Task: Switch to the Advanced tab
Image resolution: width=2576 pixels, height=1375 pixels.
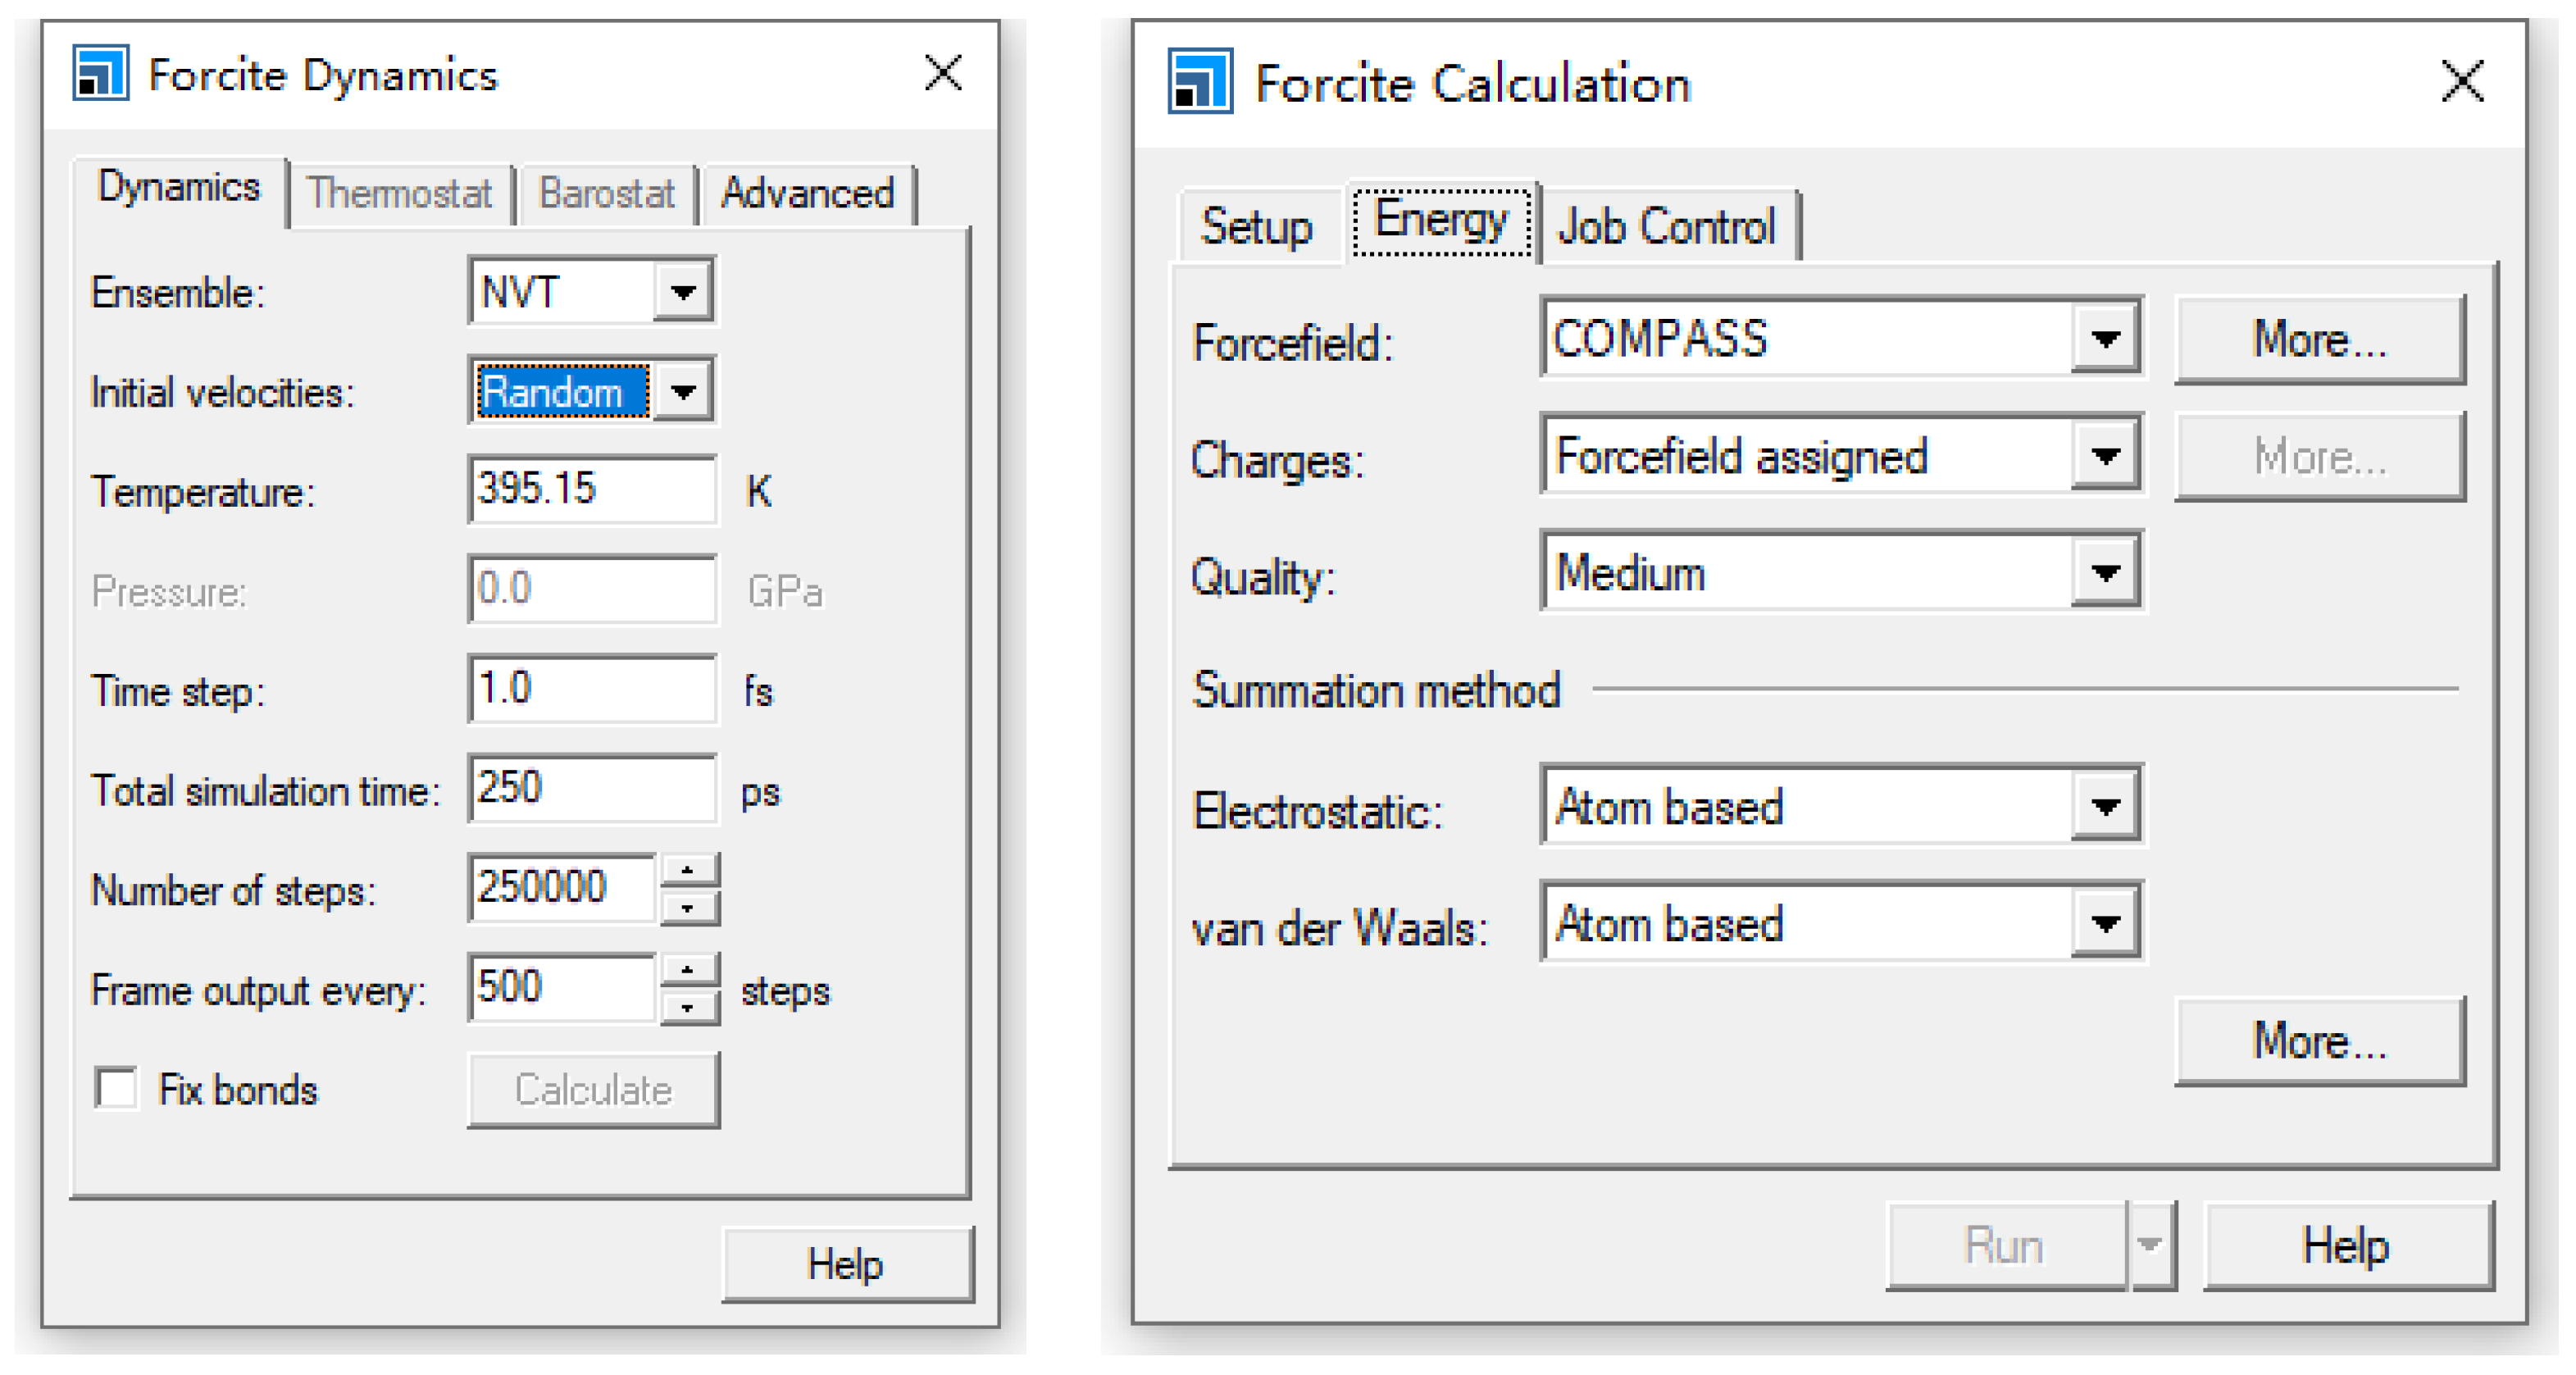Action: click(807, 193)
